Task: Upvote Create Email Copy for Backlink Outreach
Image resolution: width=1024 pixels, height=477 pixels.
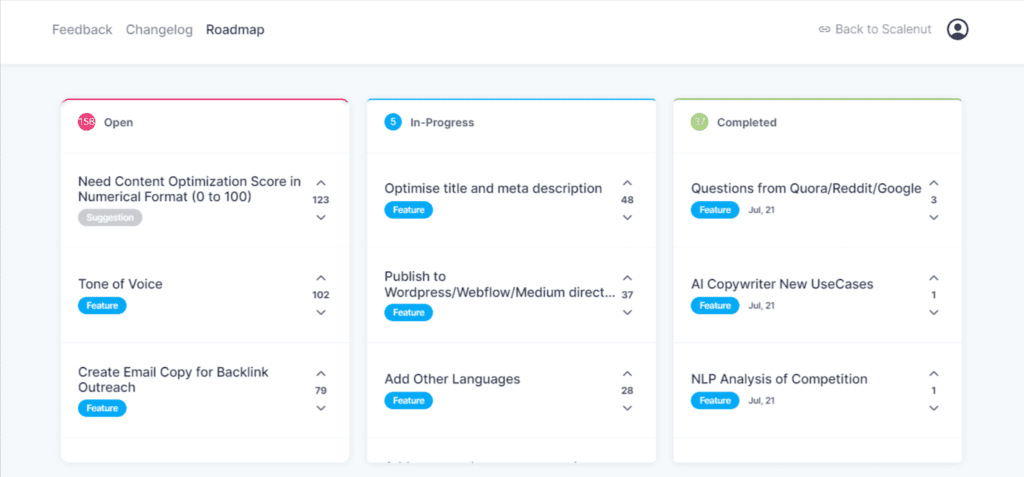Action: 321,374
